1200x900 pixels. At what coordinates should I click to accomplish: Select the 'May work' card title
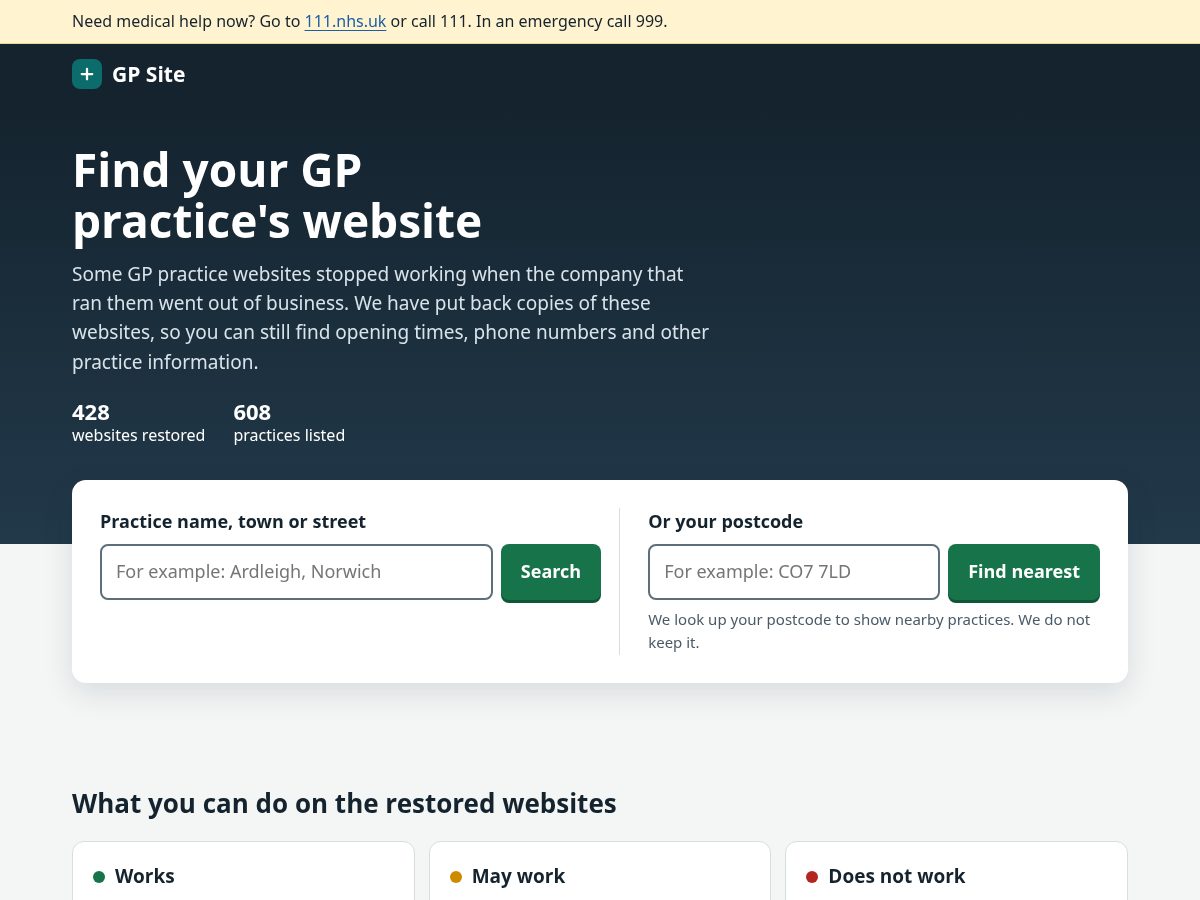click(518, 876)
